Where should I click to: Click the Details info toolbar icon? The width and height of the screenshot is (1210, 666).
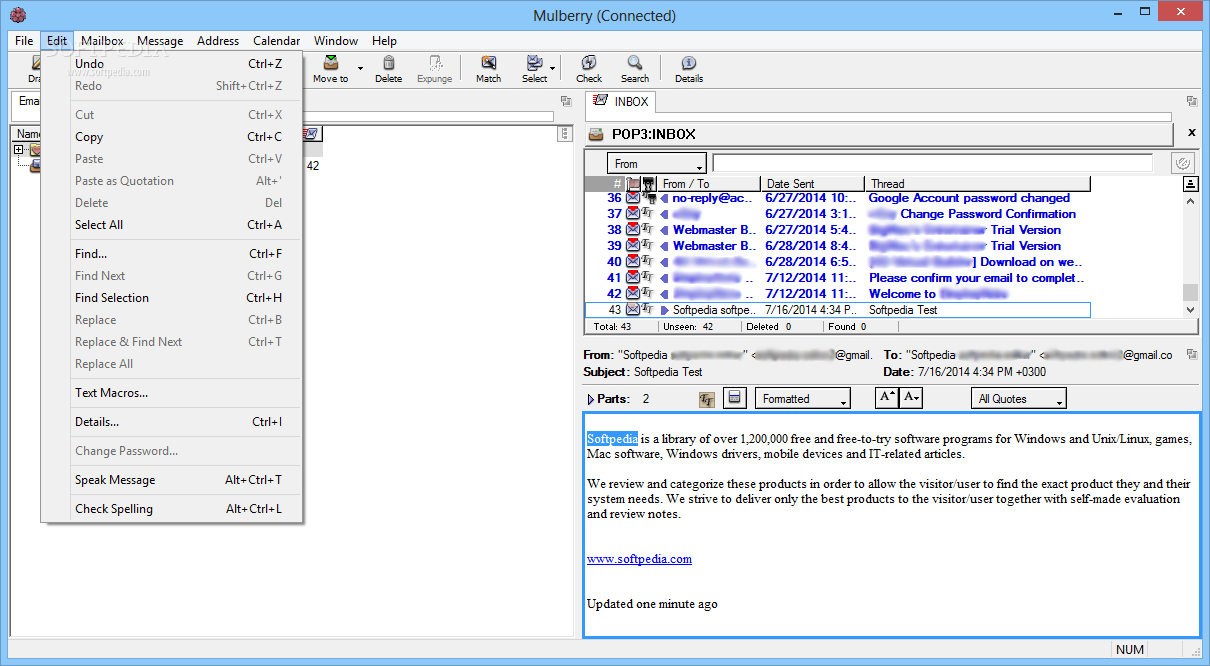689,63
